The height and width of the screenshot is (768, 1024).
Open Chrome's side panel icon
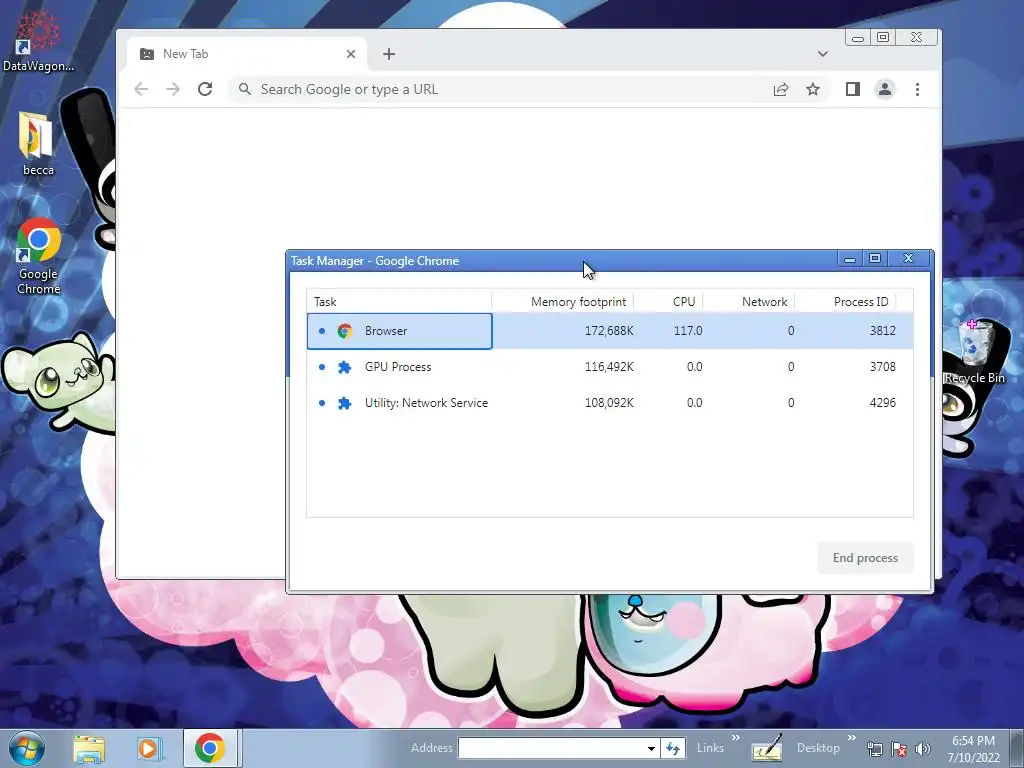852,89
